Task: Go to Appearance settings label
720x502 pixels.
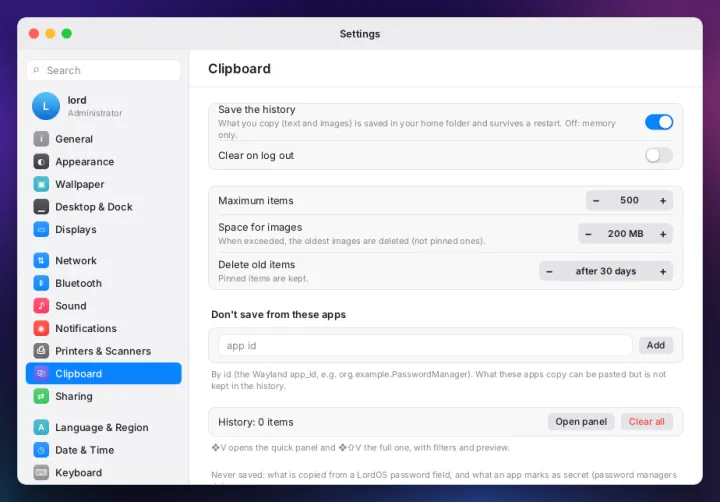Action: coord(84,162)
